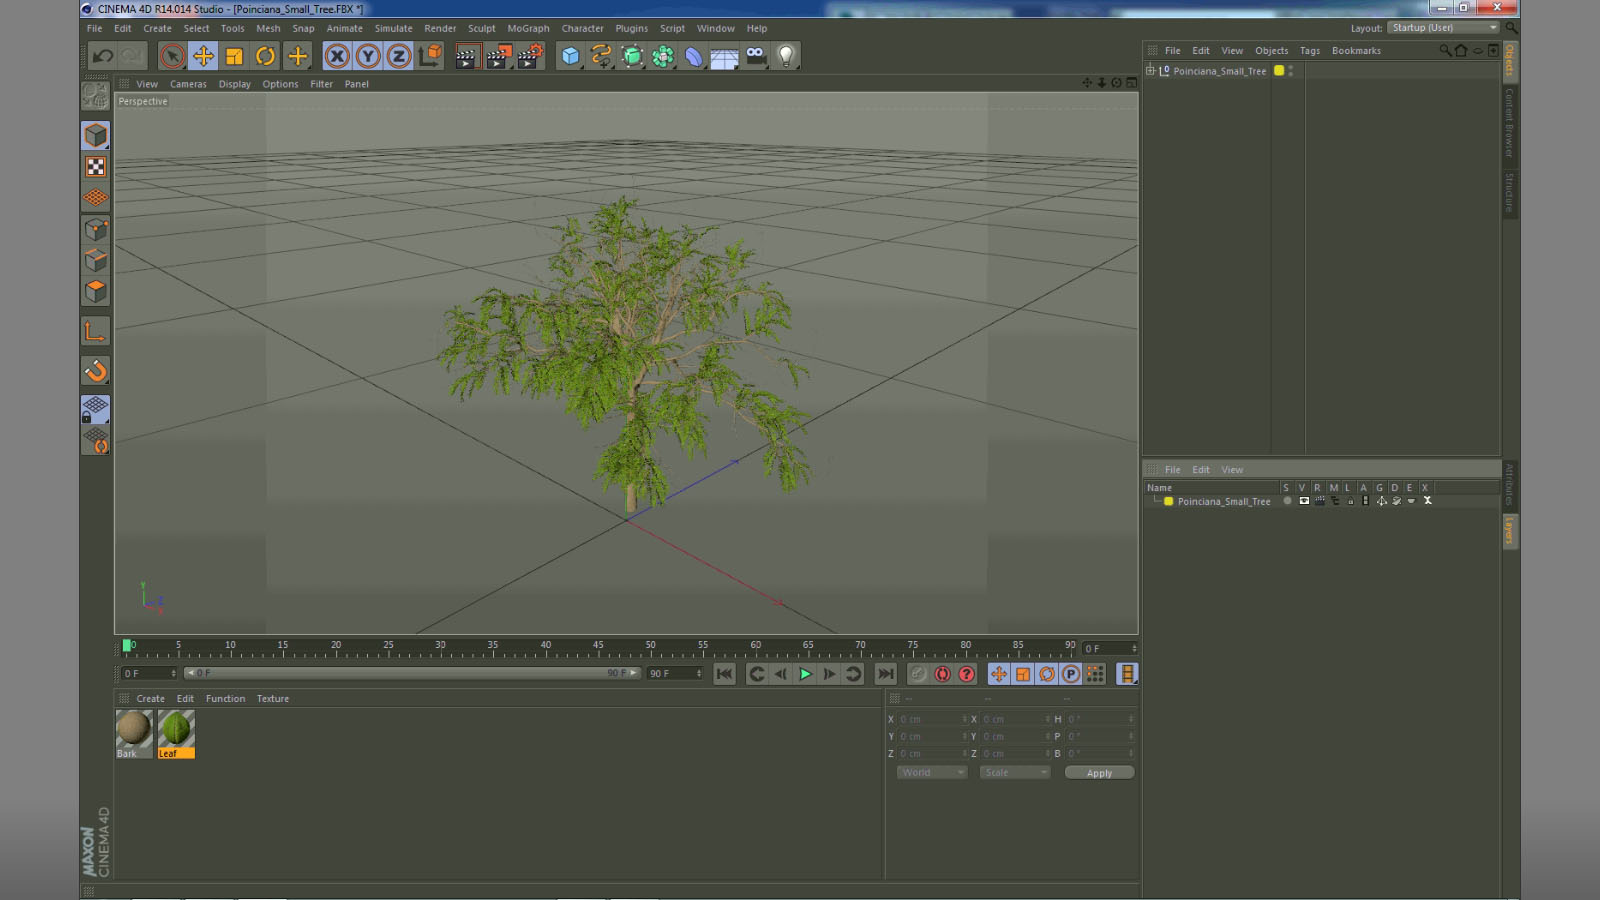
Task: Enable Texture mode checkerboard icon
Action: (x=96, y=167)
